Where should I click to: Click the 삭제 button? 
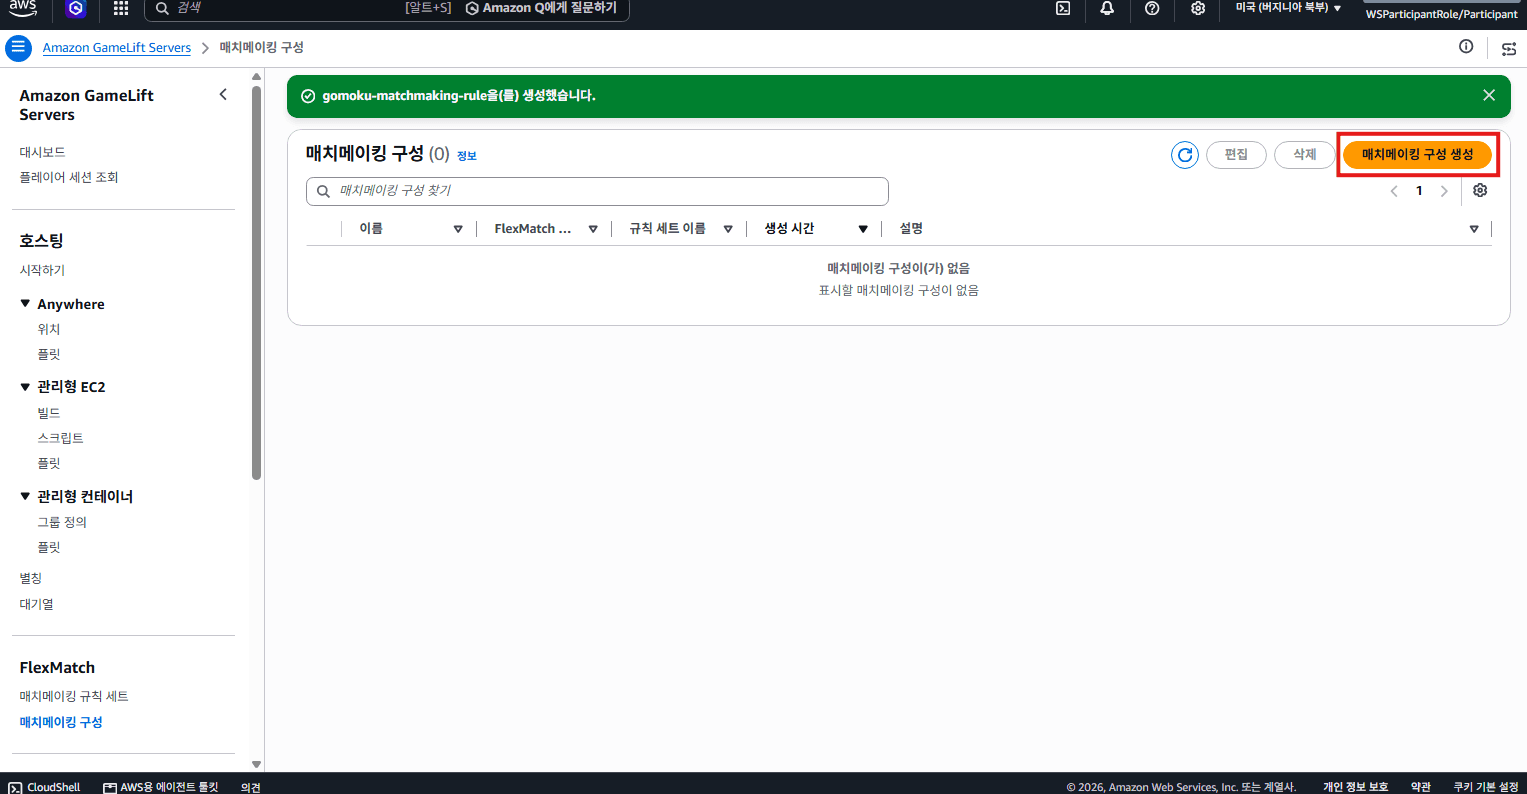(x=1305, y=155)
